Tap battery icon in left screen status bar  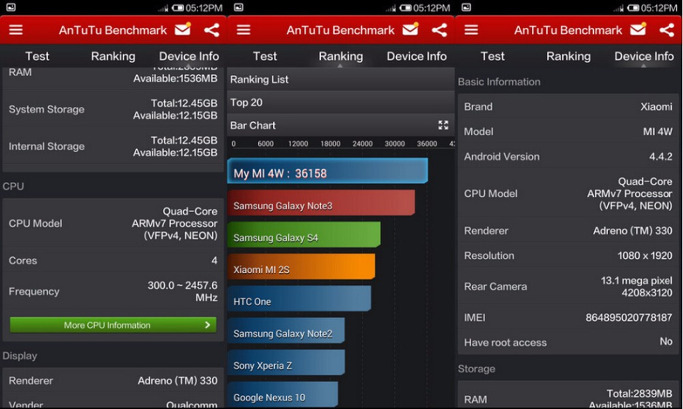(x=177, y=8)
